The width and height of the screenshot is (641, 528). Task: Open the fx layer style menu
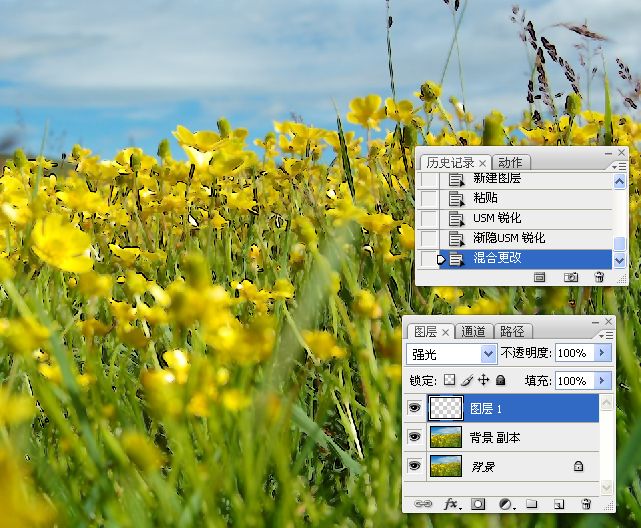point(452,504)
